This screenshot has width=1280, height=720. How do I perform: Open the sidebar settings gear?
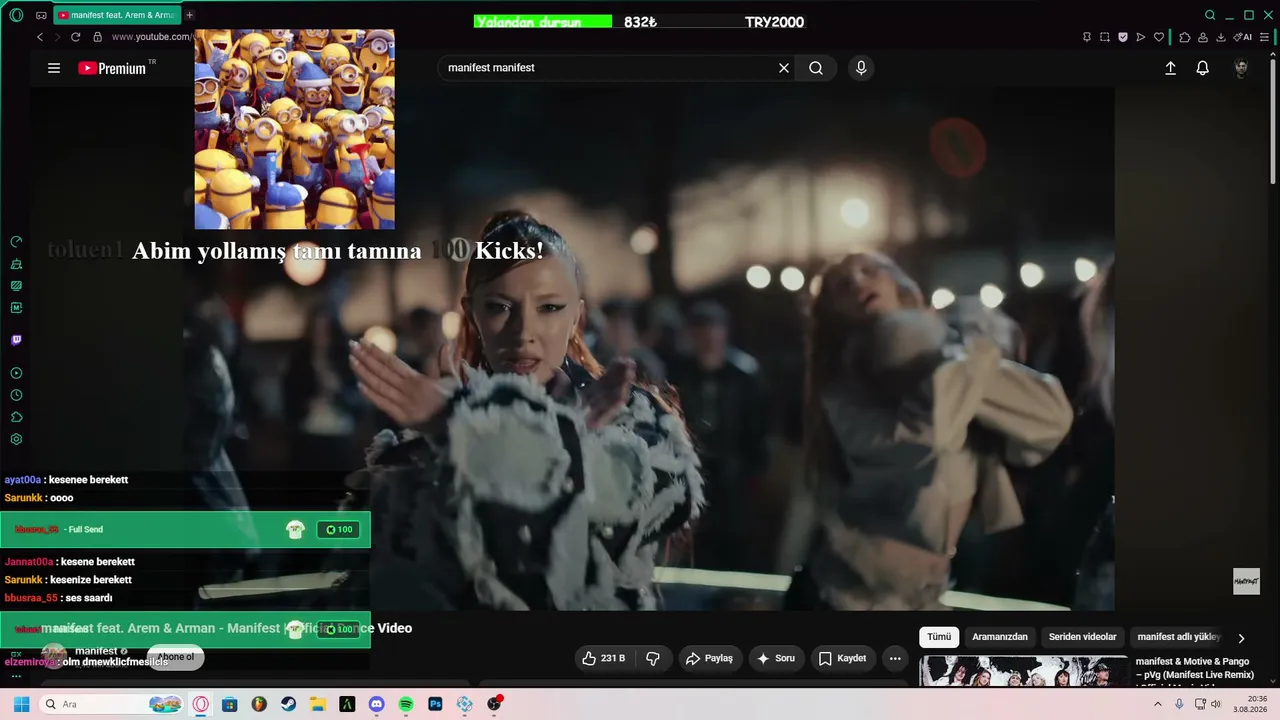(16, 439)
